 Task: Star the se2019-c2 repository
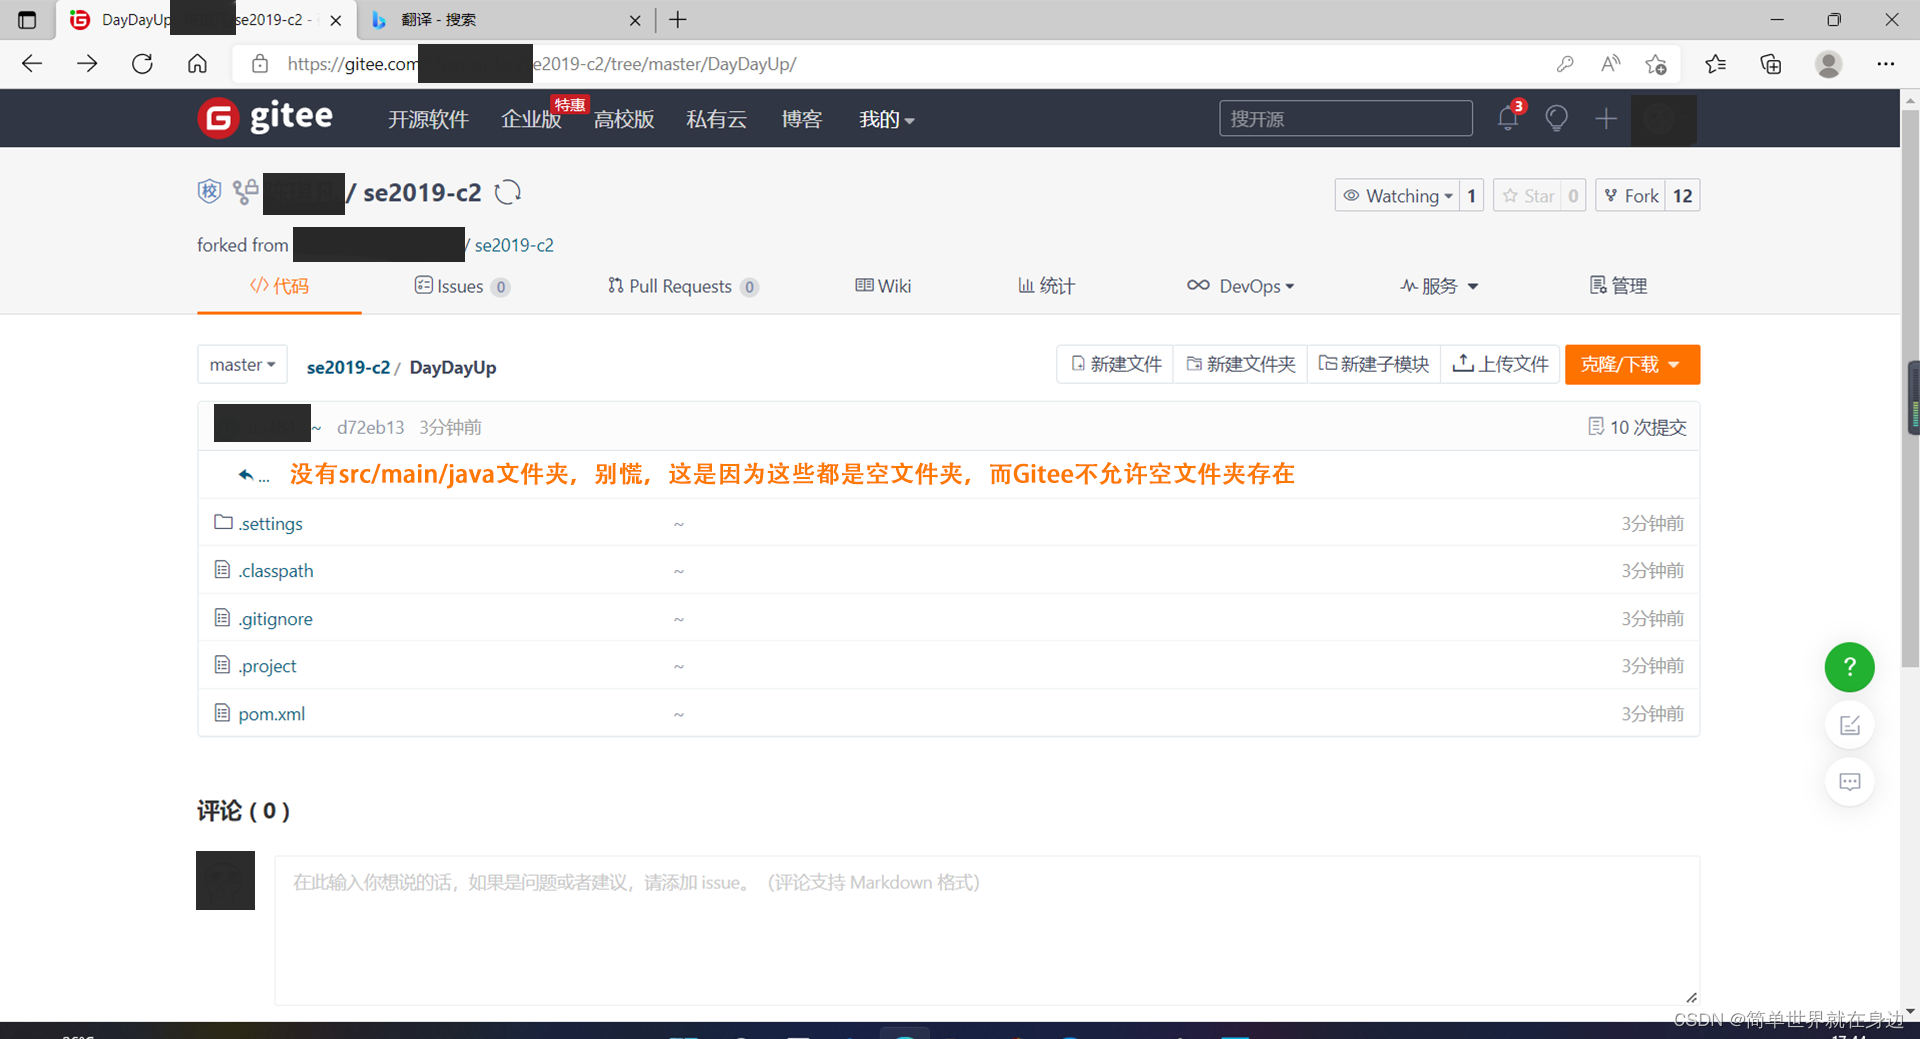[x=1530, y=195]
